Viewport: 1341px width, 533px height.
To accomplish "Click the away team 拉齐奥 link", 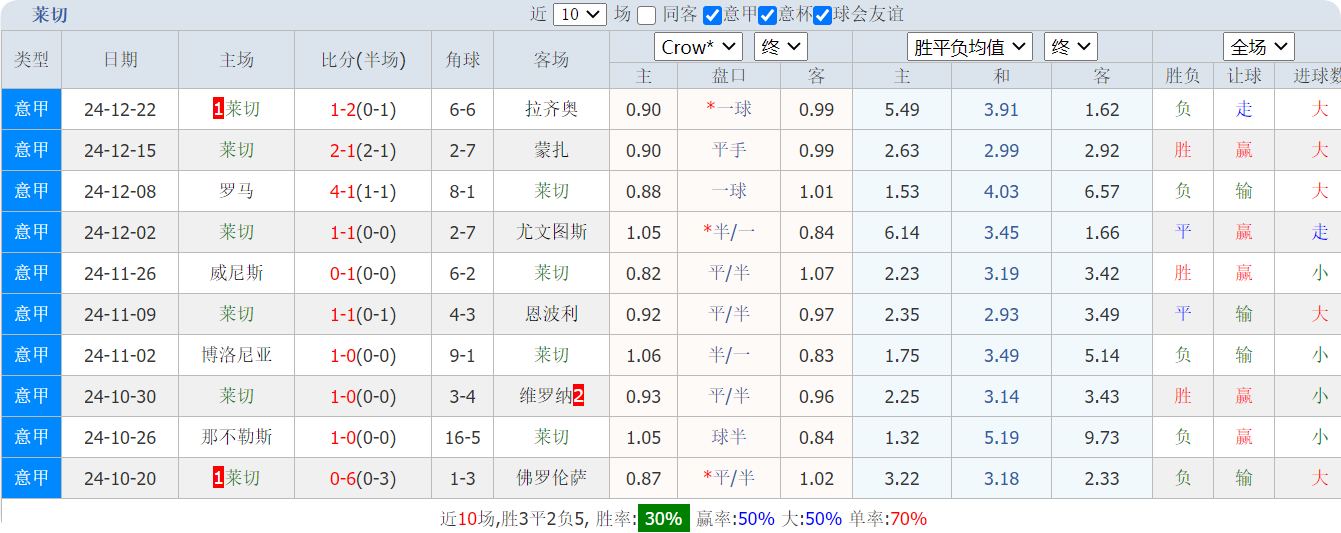I will click(x=551, y=109).
